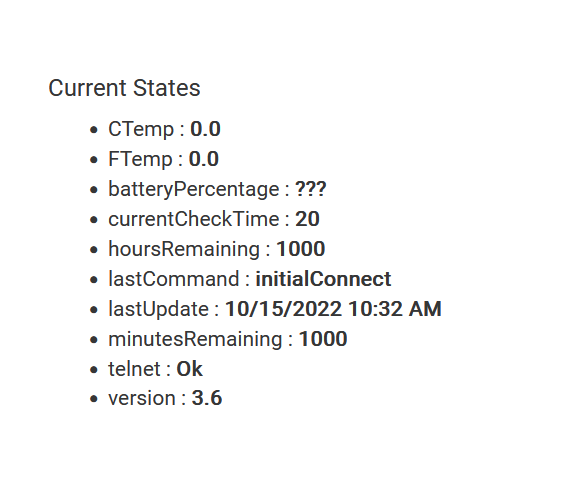568x489 pixels.
Task: Select the lastUpdate label
Action: click(159, 309)
